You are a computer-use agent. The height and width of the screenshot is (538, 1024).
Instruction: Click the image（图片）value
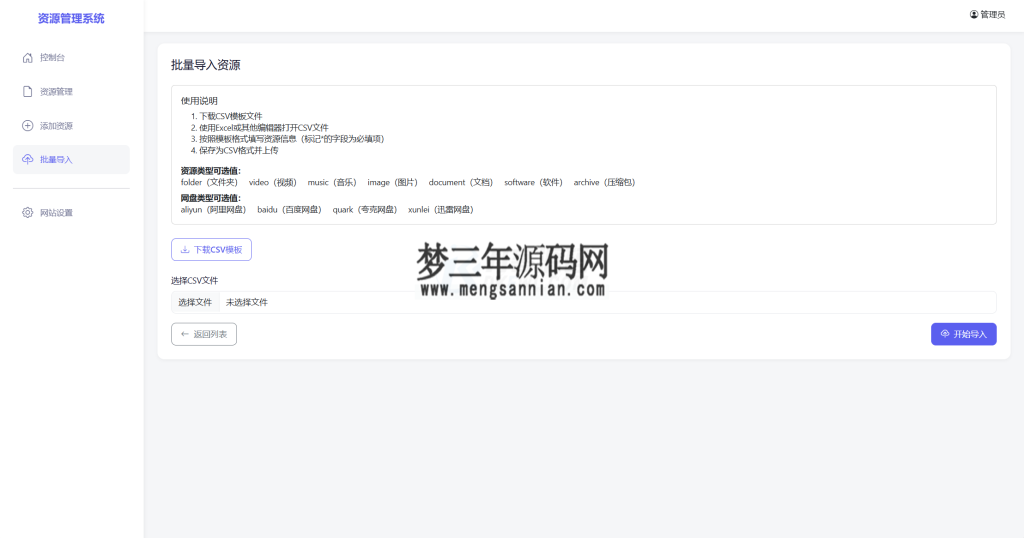392,182
